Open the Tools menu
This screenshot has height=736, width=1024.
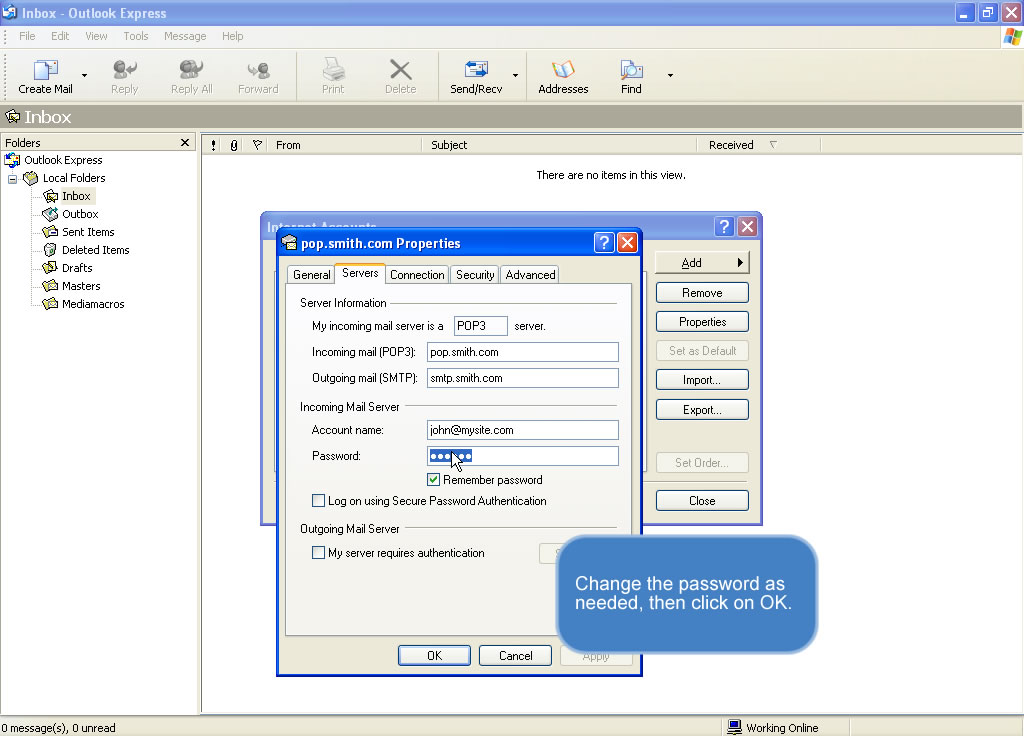pos(136,36)
